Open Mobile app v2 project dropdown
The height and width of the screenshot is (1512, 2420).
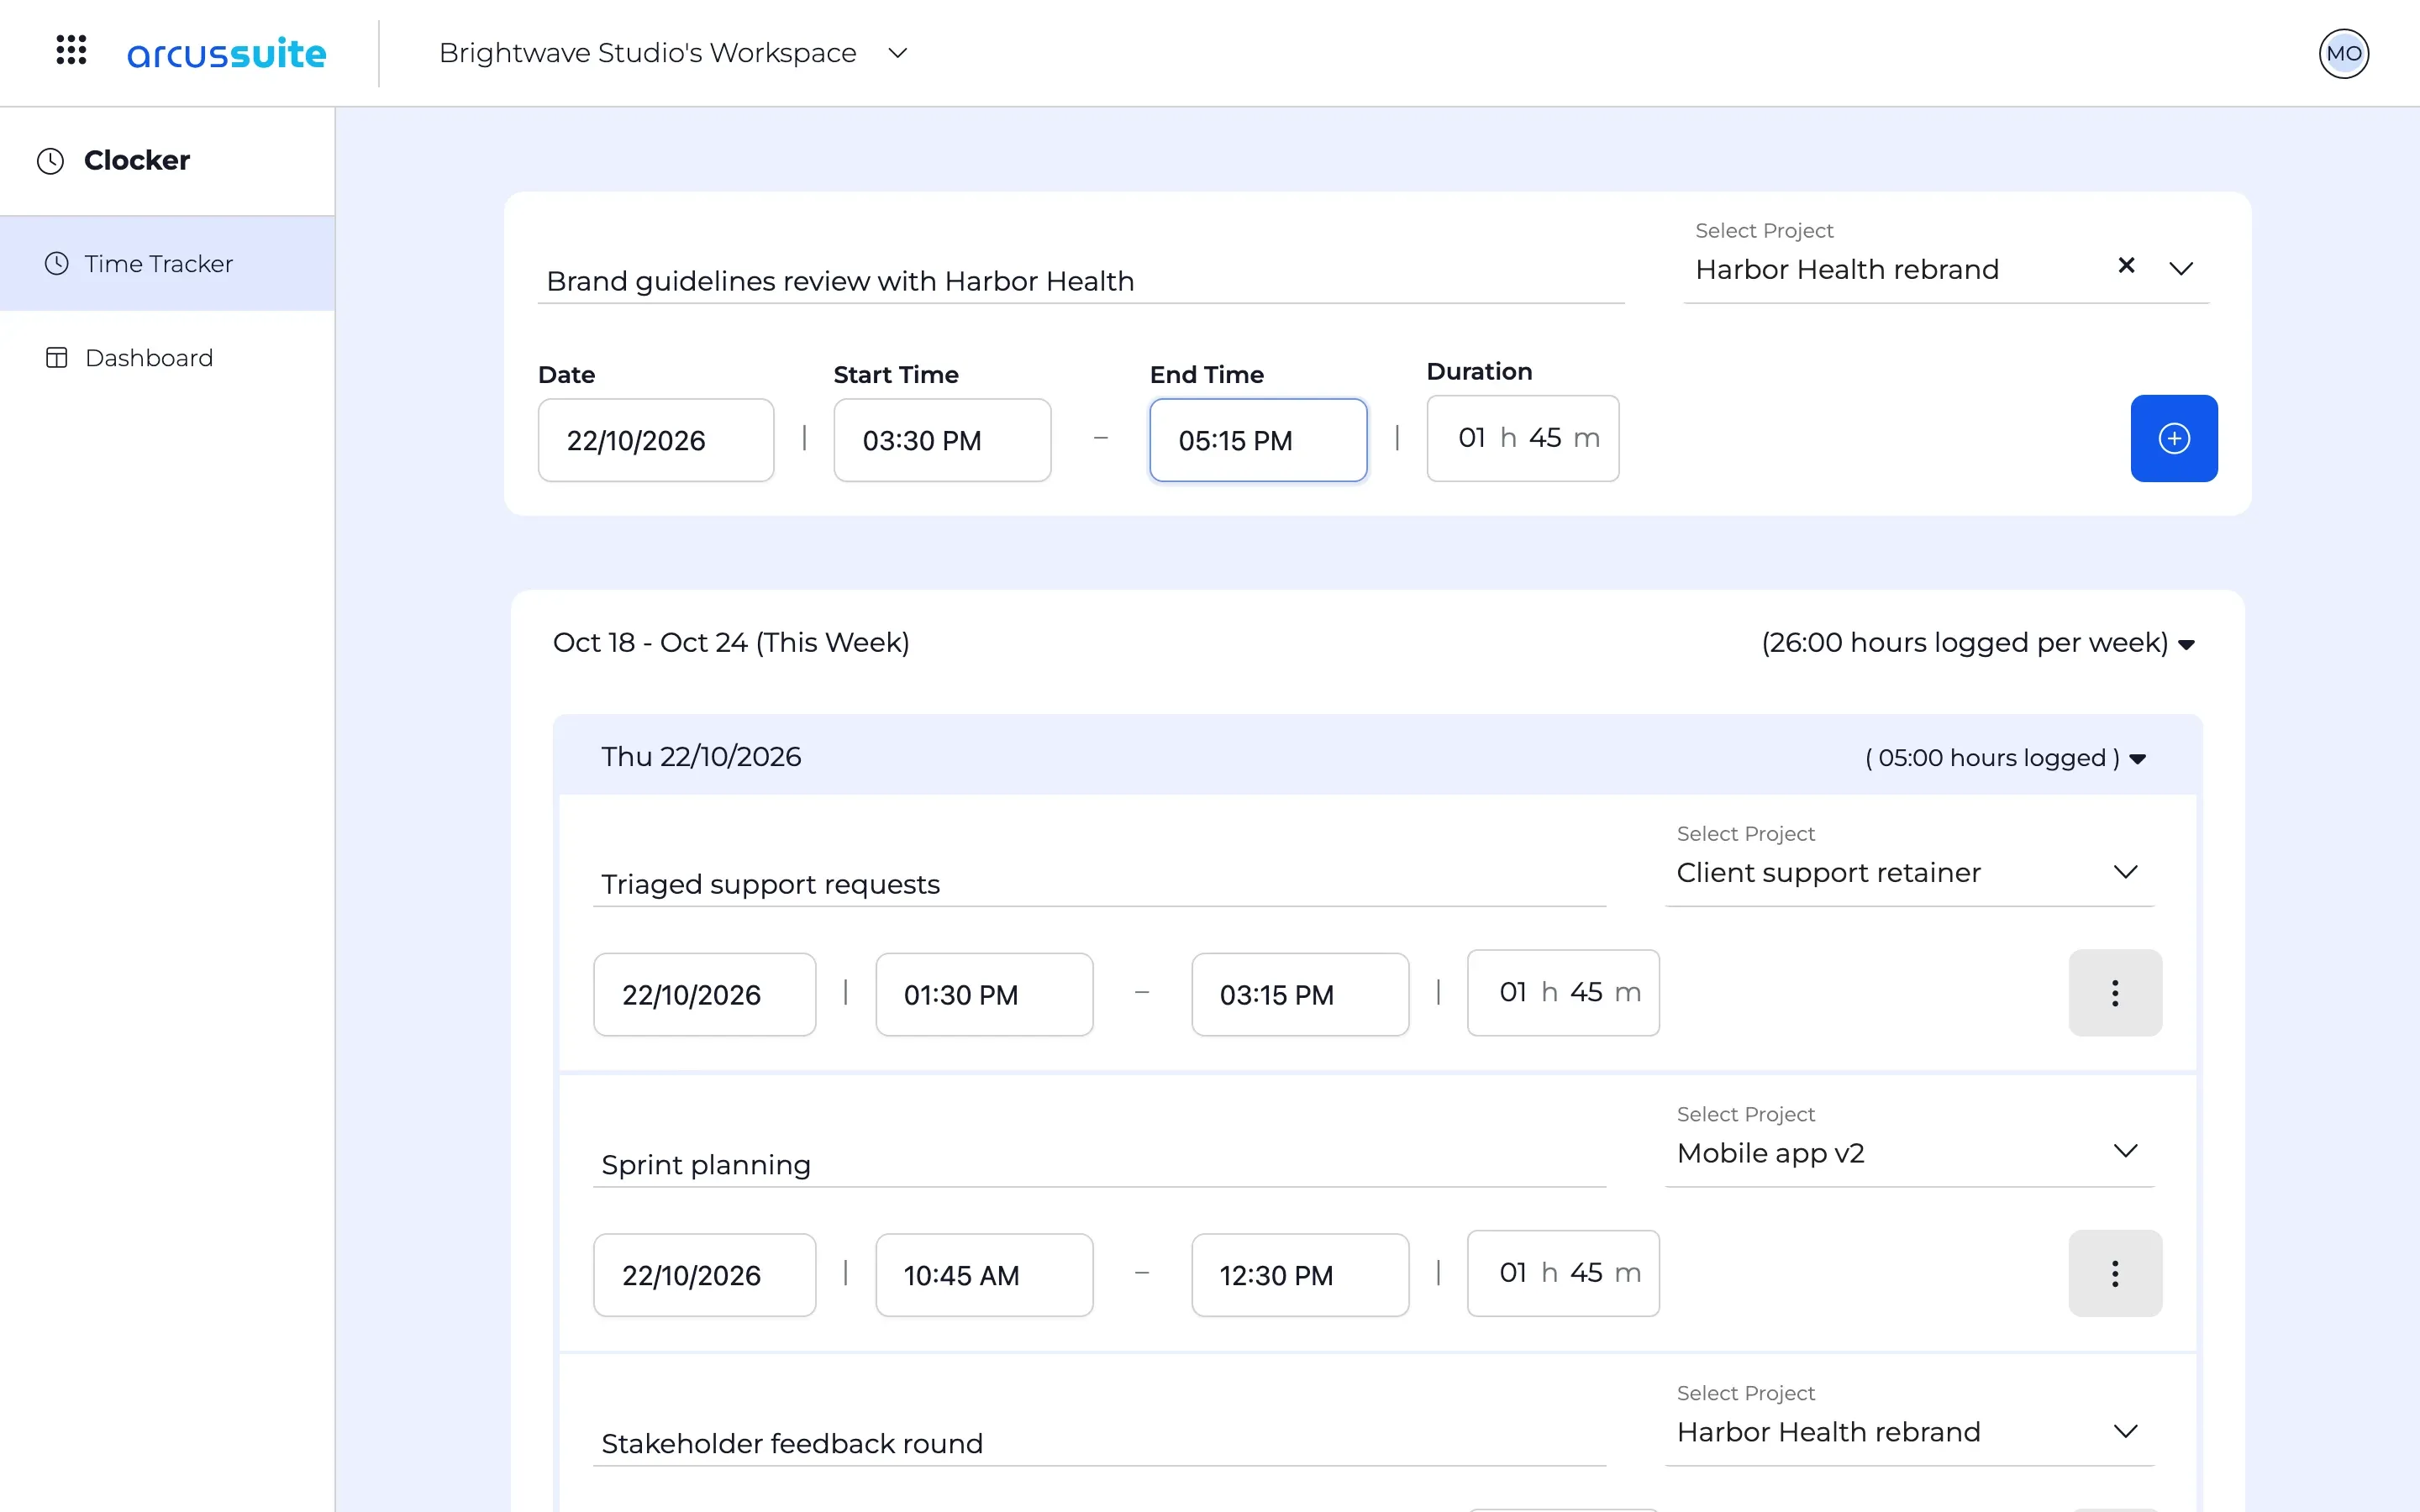(2125, 1151)
